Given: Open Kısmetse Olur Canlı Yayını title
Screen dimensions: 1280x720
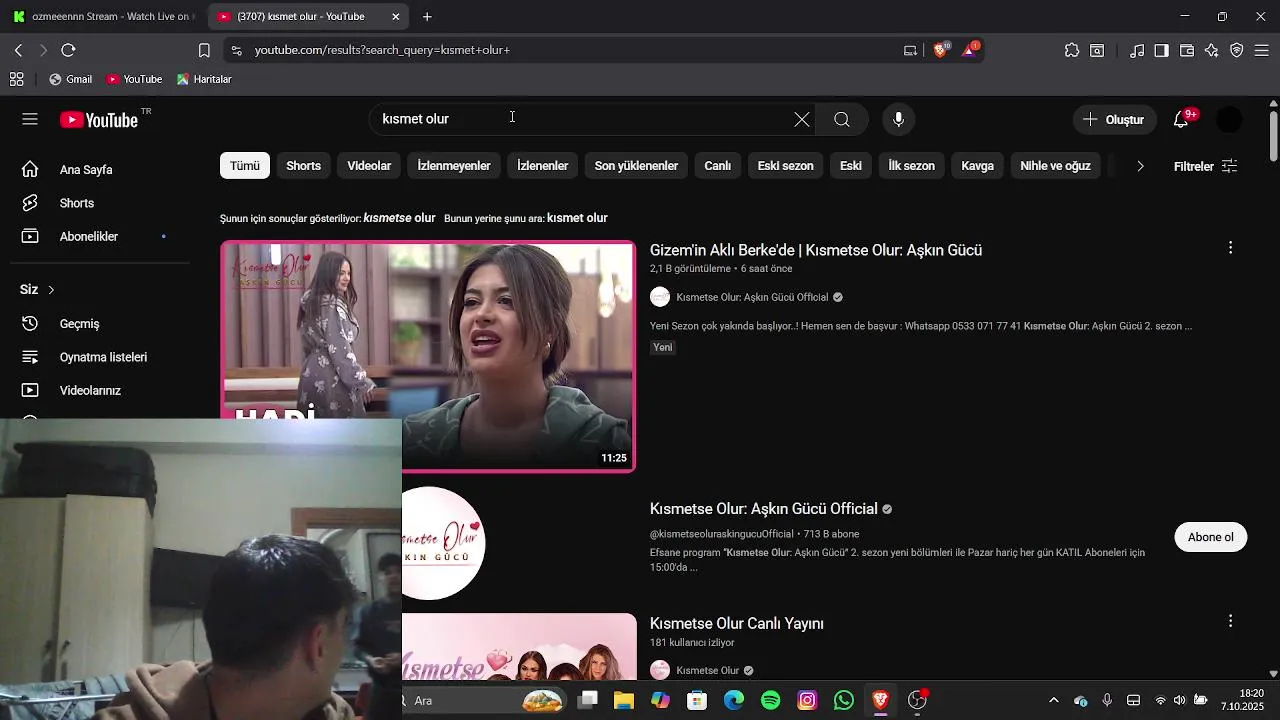Looking at the screenshot, I should click(737, 623).
